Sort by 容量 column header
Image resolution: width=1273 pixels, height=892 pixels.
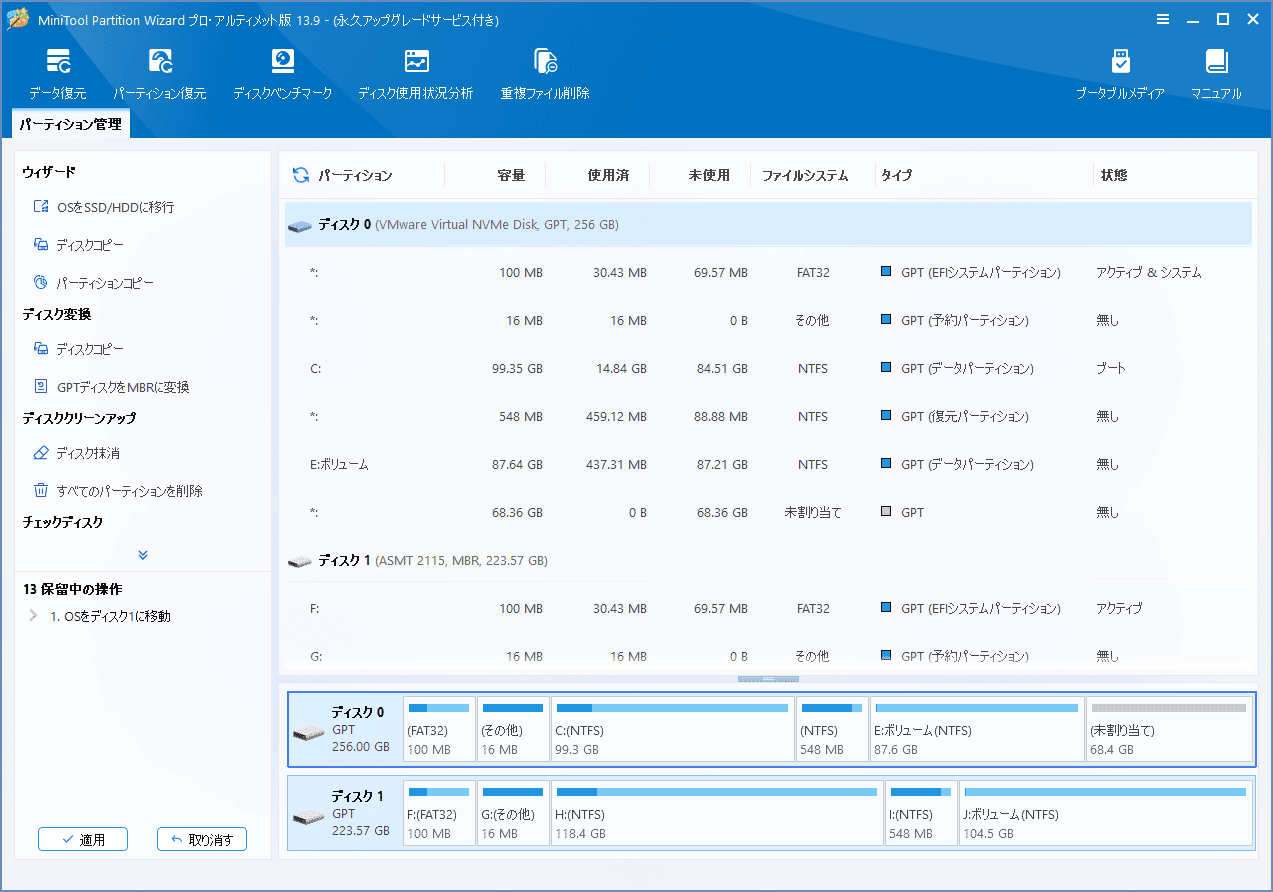511,175
